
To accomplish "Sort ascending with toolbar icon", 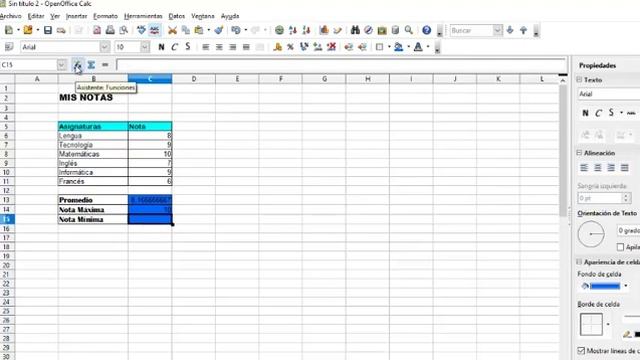I will pyautogui.click(x=293, y=30).
